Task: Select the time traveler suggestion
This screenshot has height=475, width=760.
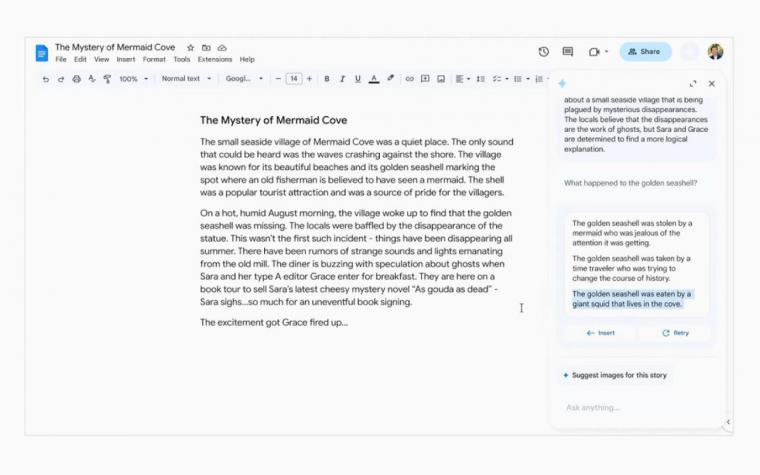Action: pos(631,269)
